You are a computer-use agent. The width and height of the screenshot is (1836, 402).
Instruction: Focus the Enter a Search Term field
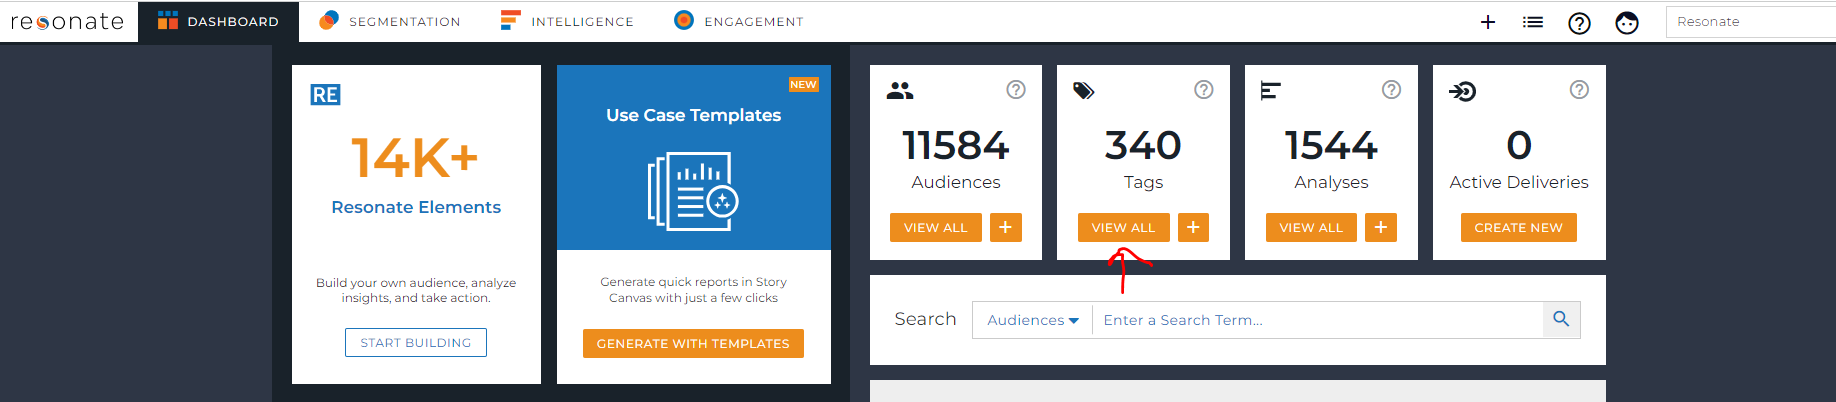click(x=1318, y=320)
